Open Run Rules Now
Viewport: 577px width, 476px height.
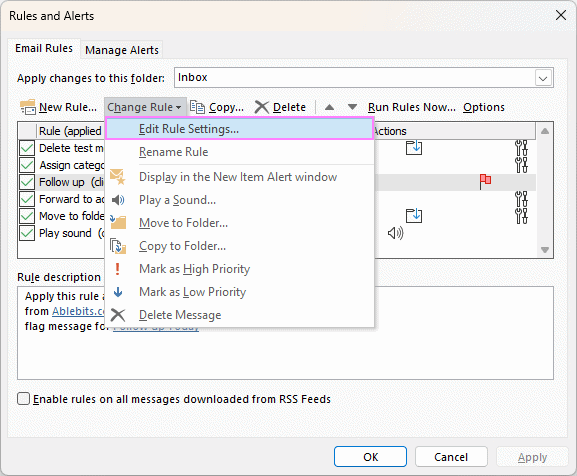[x=411, y=107]
